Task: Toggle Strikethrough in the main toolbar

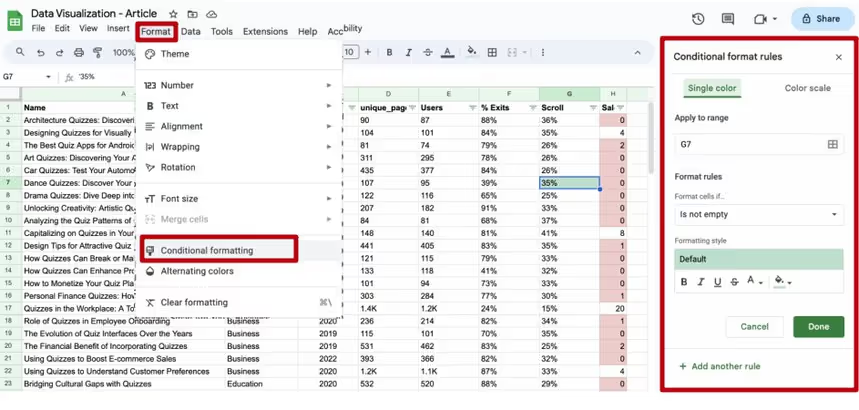Action: [x=428, y=53]
